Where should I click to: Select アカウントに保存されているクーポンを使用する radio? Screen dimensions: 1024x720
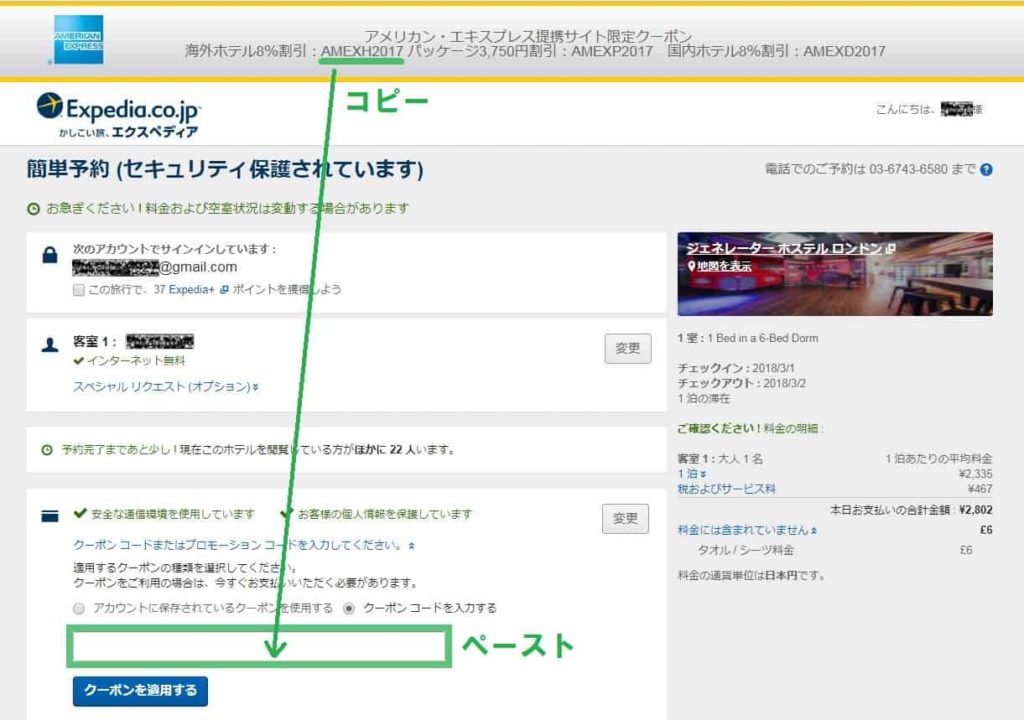click(x=79, y=609)
